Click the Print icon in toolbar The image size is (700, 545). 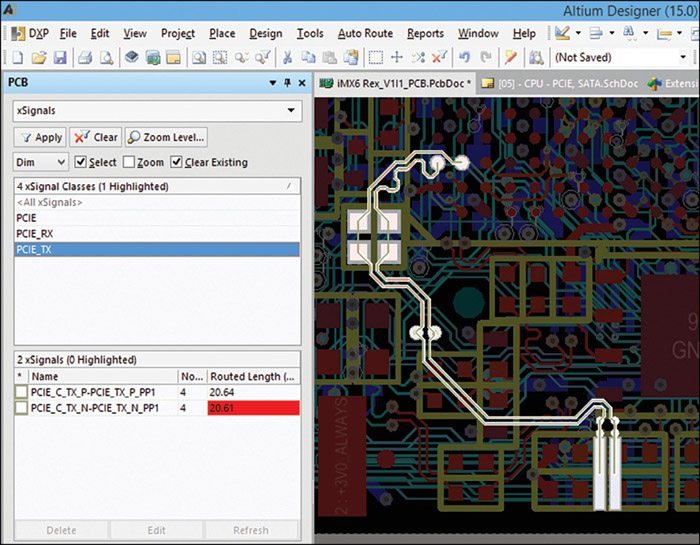click(x=84, y=58)
